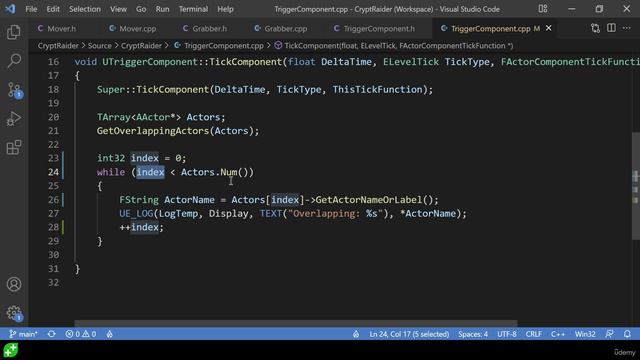Click the Source breadcrumb

click(x=100, y=46)
